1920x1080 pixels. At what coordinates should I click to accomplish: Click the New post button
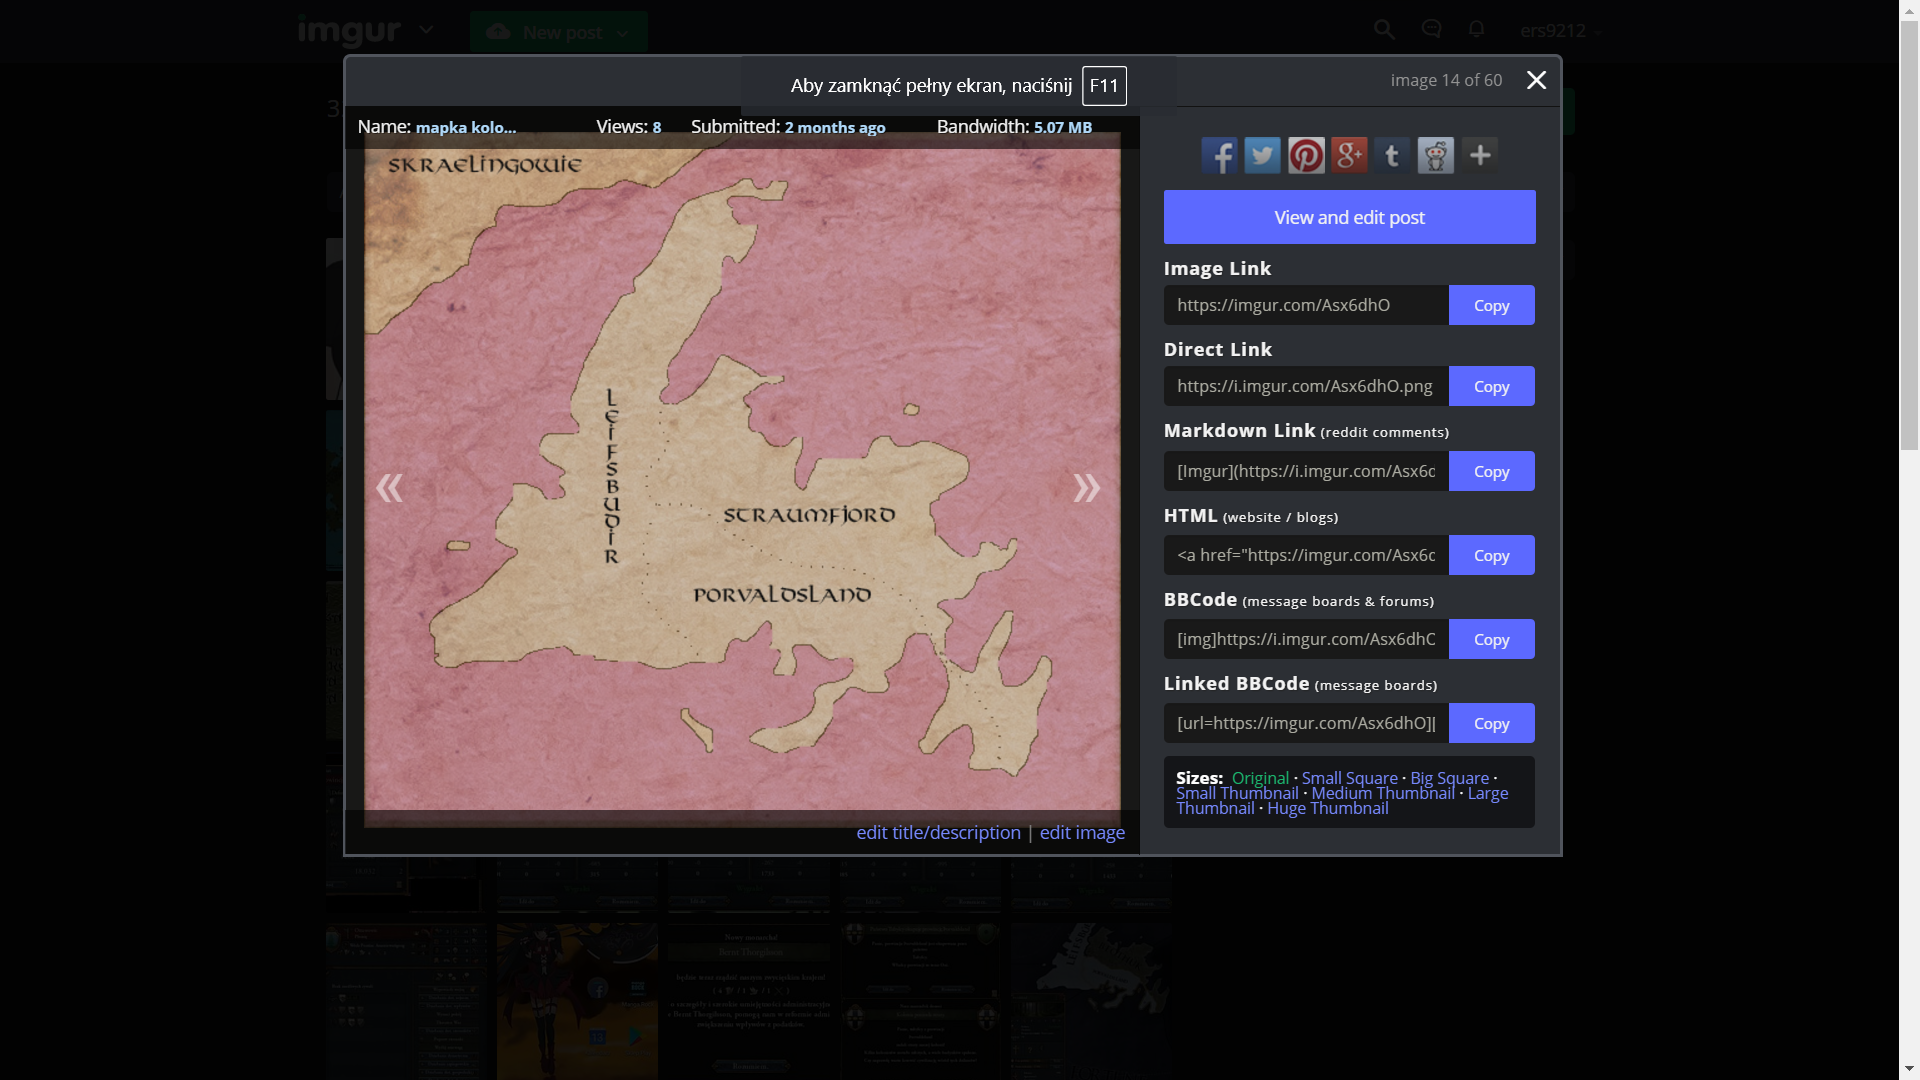click(x=558, y=32)
